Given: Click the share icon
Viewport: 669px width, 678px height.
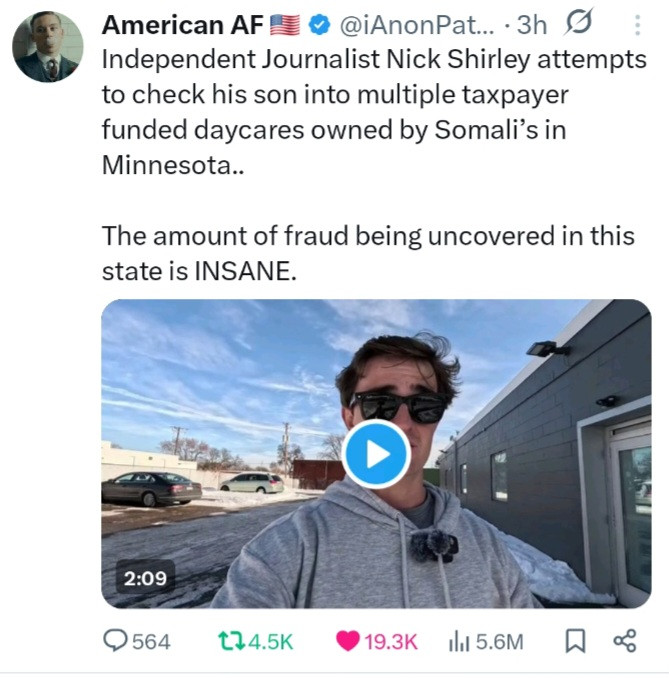Looking at the screenshot, I should coord(624,640).
